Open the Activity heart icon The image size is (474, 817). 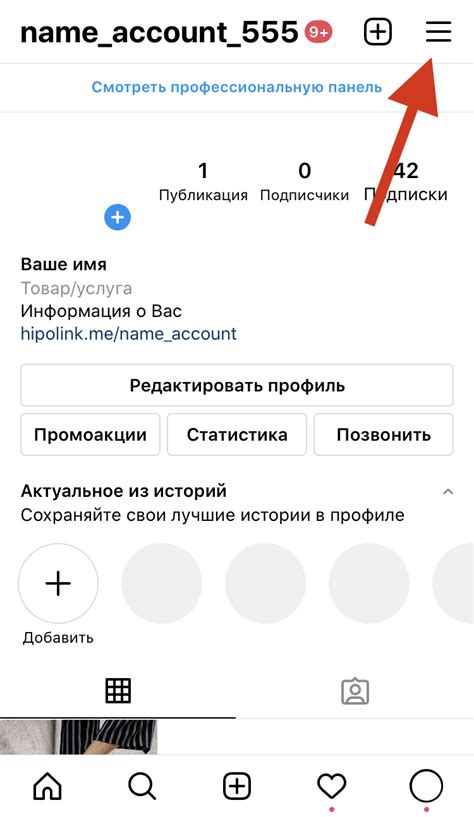[332, 786]
